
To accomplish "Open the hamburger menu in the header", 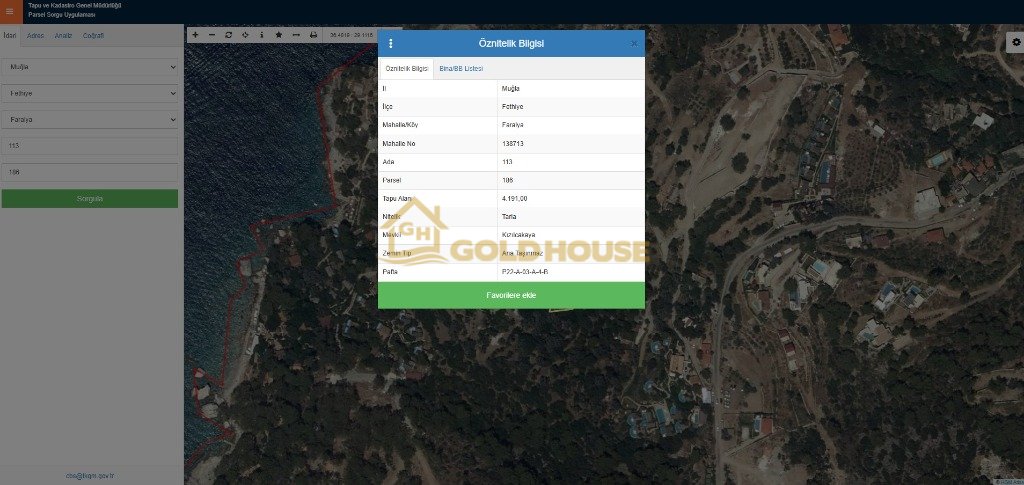I will tap(10, 11).
